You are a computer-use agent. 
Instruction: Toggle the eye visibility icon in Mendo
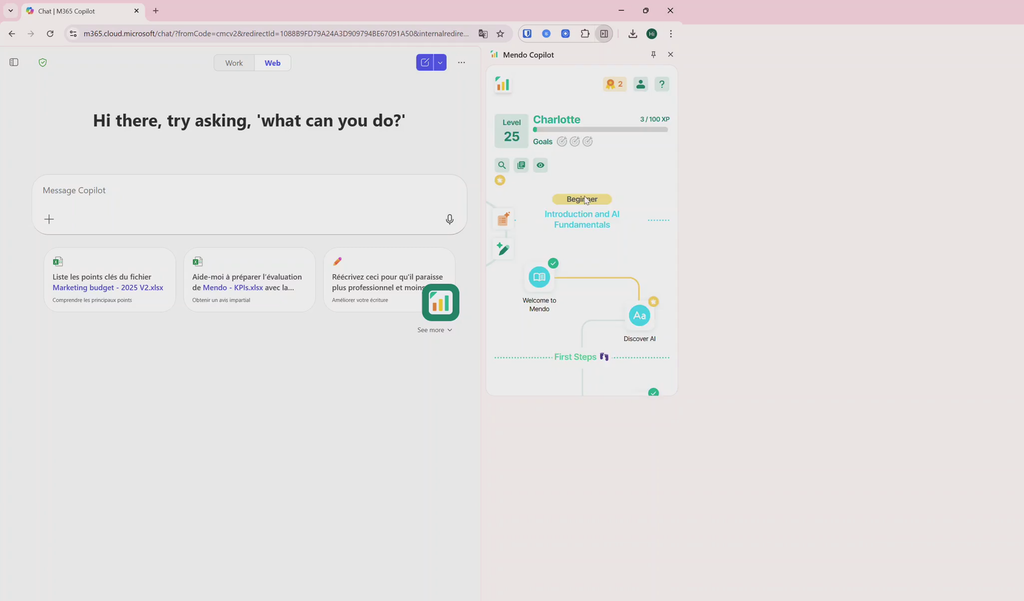tap(541, 166)
